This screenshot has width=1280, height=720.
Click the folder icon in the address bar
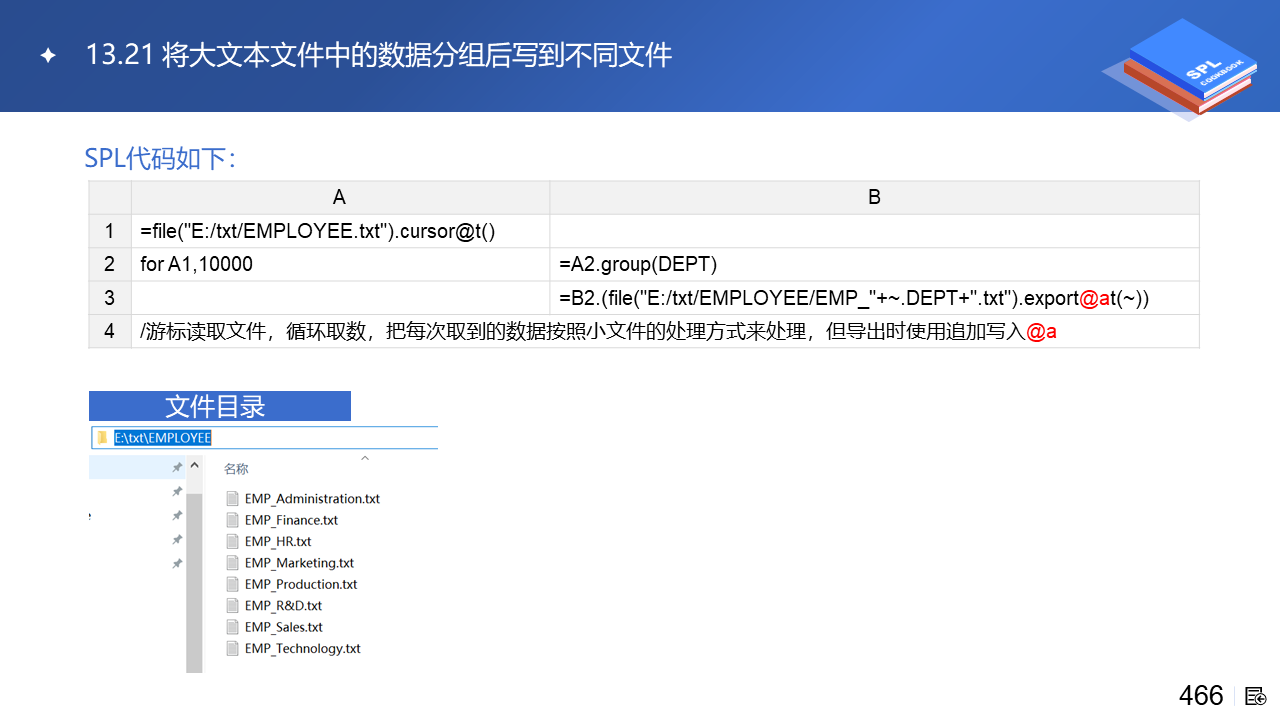coord(102,438)
